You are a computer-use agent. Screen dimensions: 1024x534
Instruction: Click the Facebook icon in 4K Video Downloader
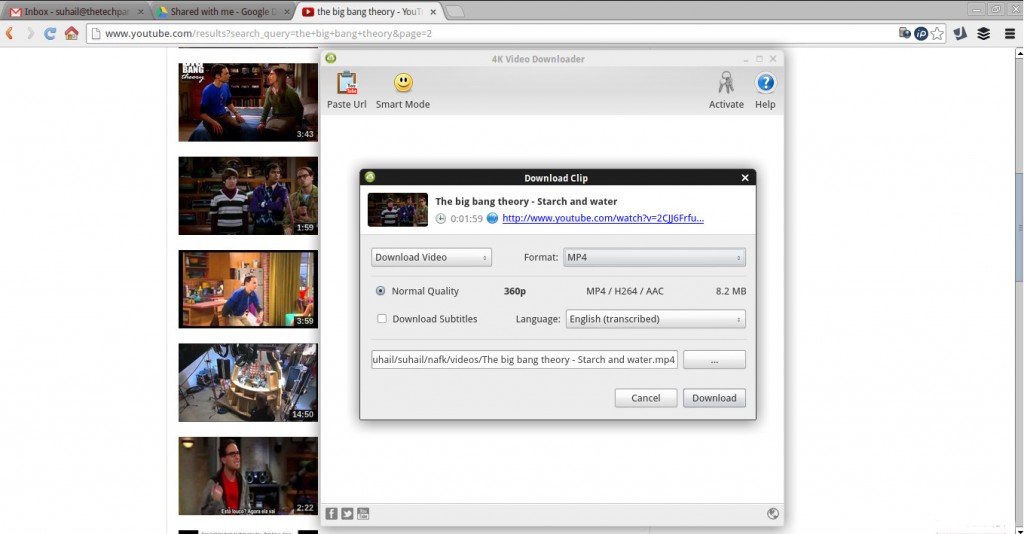pos(331,514)
